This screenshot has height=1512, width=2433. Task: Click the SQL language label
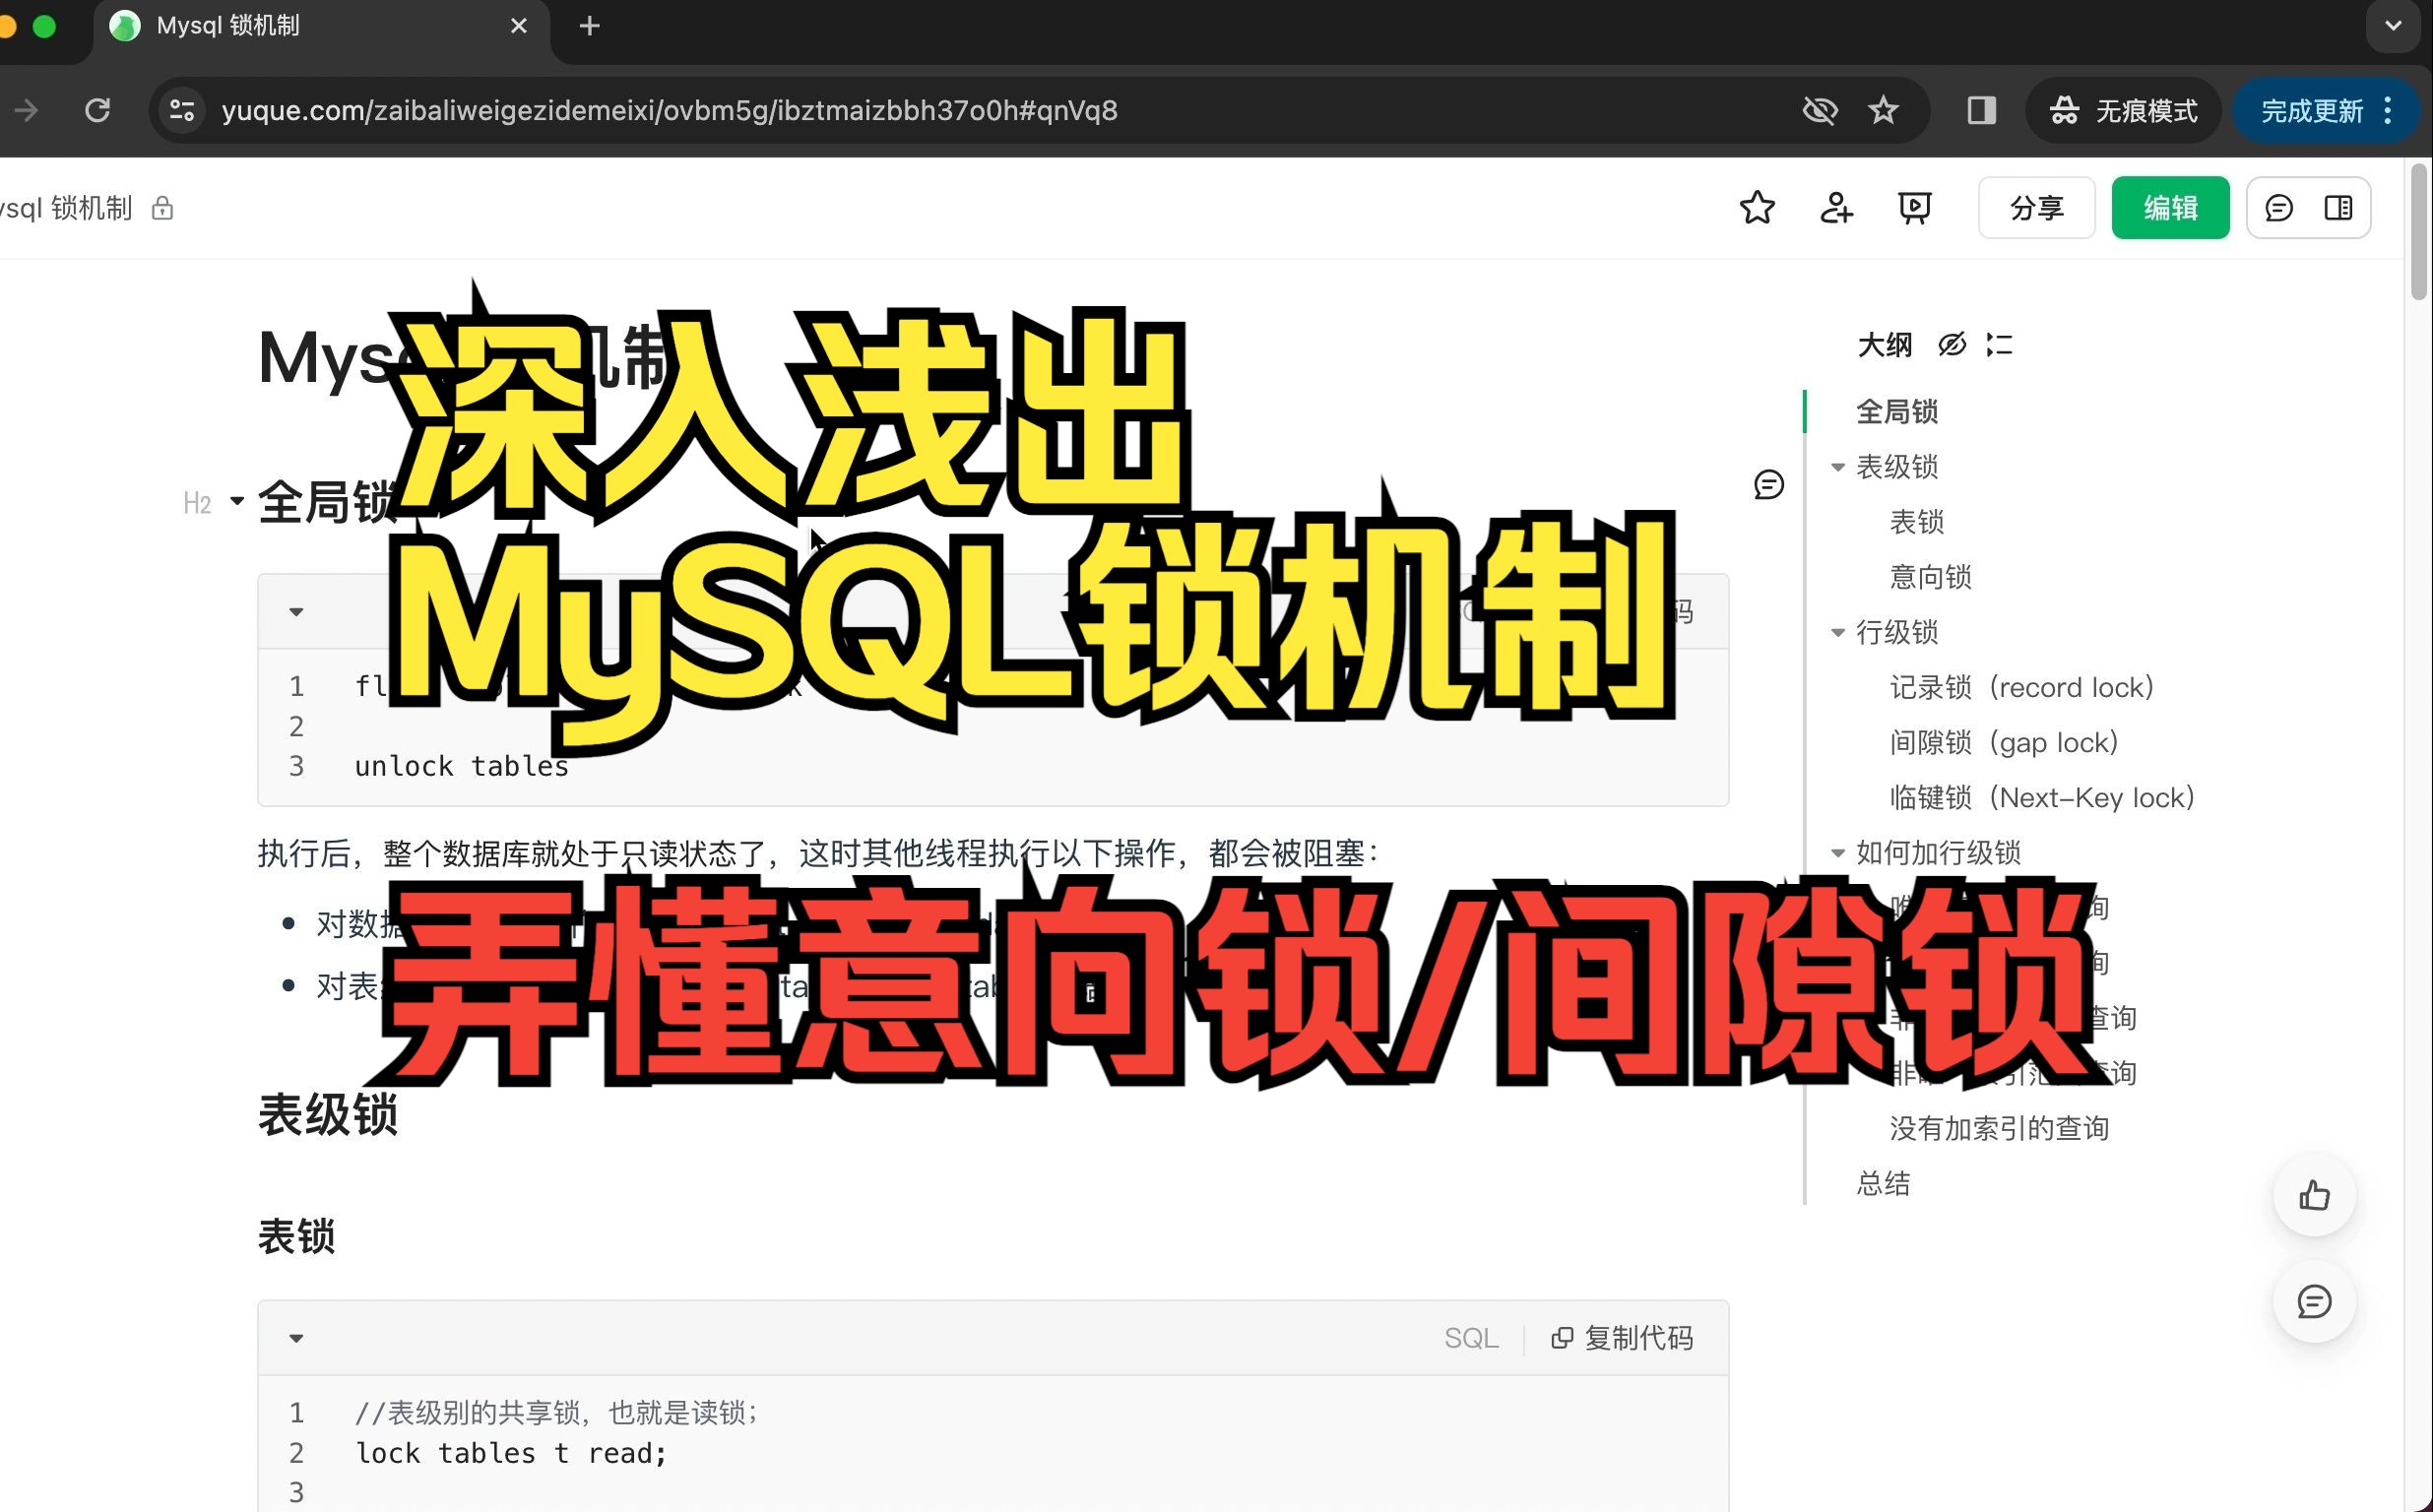pyautogui.click(x=1471, y=1338)
